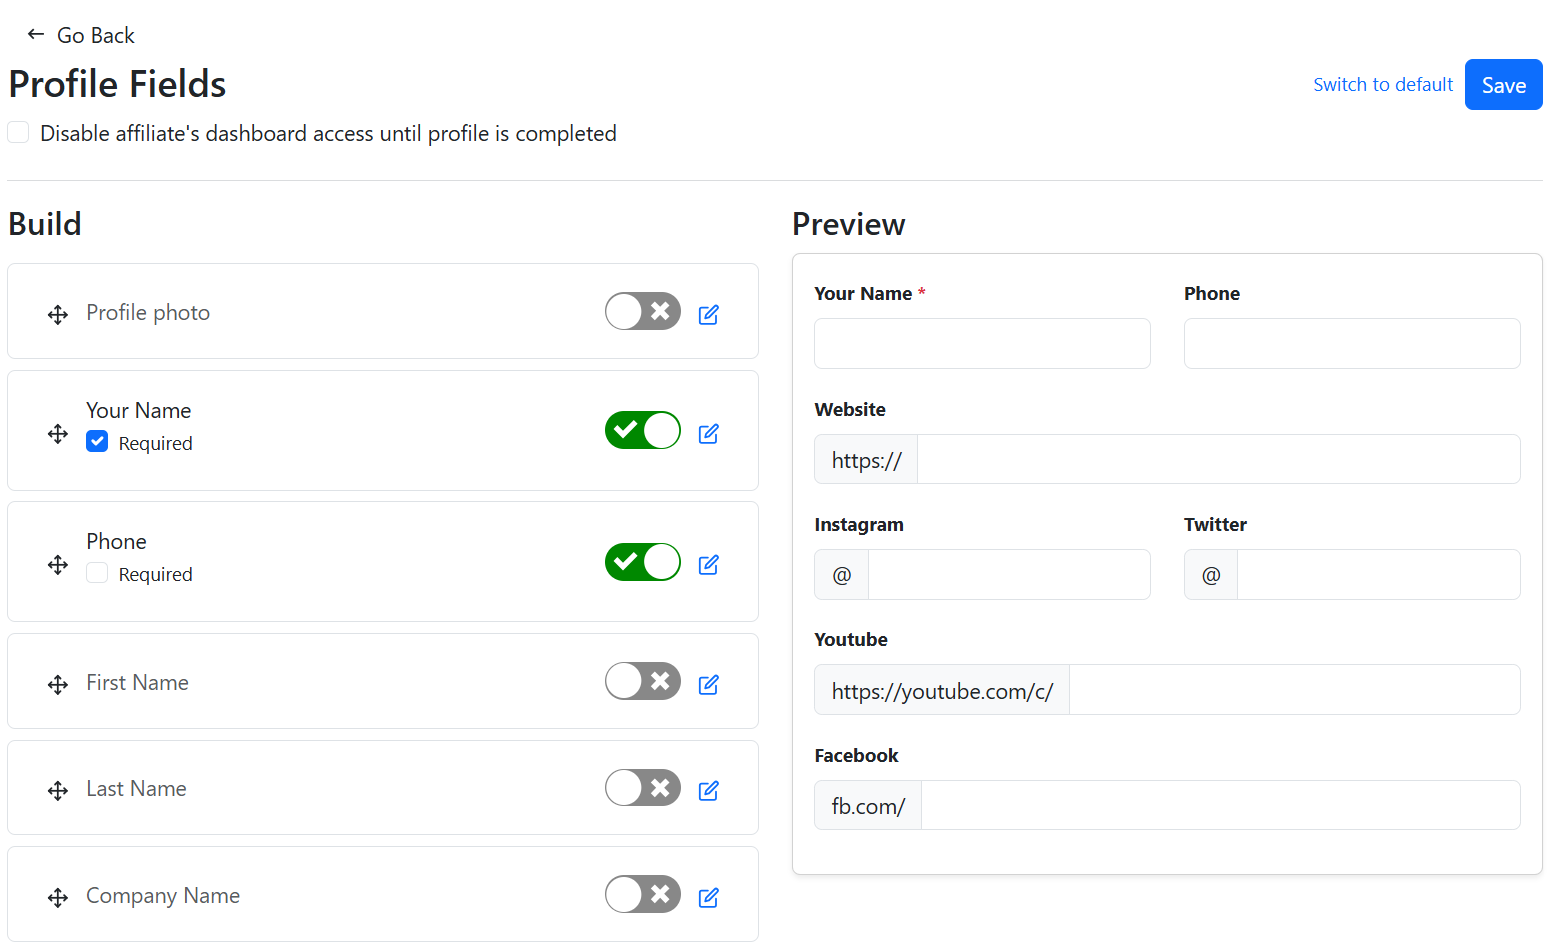This screenshot has width=1549, height=946.
Task: Grab the move handle for Profile photo
Action: coord(58,315)
